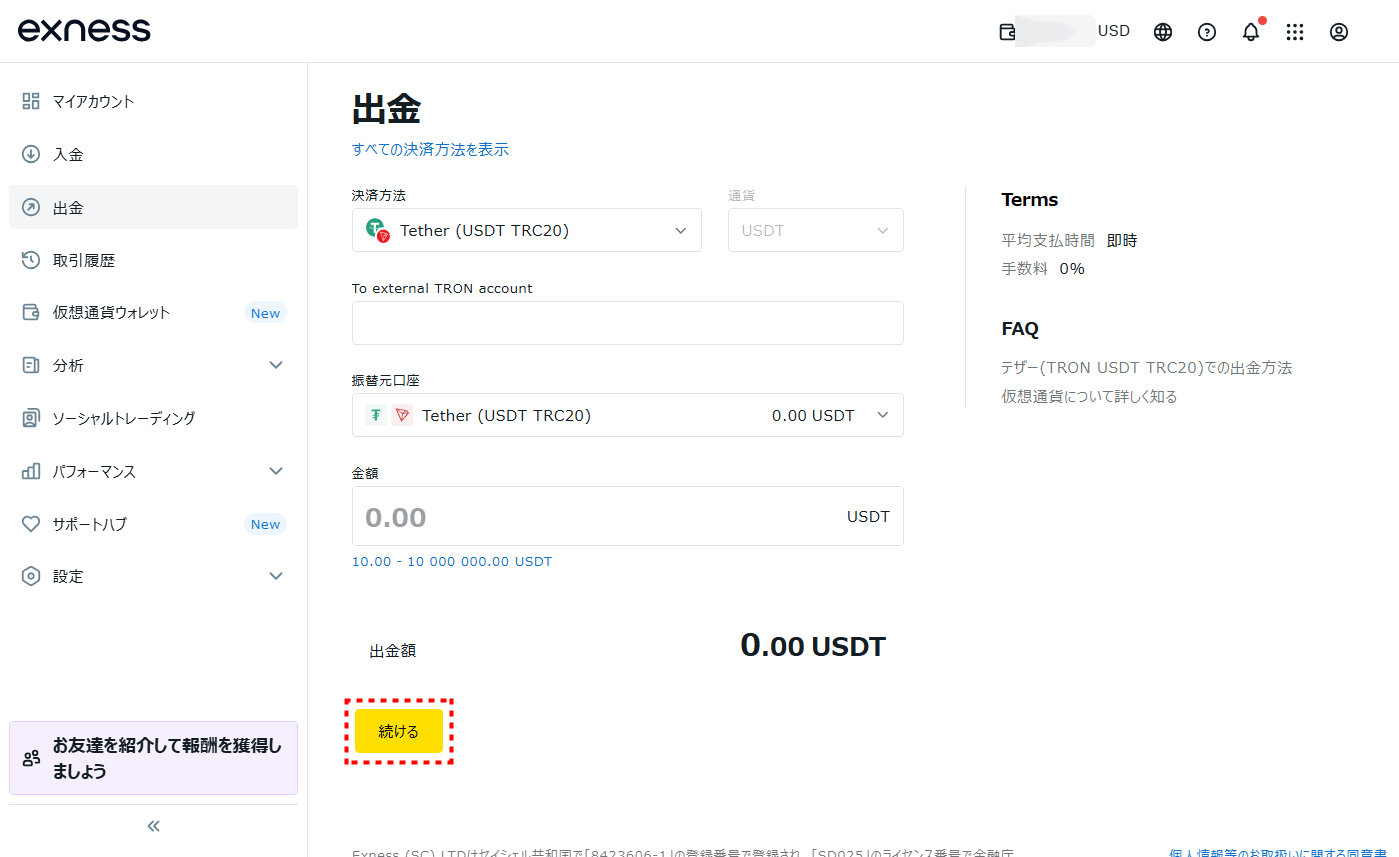Image resolution: width=1399 pixels, height=857 pixels.
Task: Select 出金 in sidebar
Action: coord(154,207)
